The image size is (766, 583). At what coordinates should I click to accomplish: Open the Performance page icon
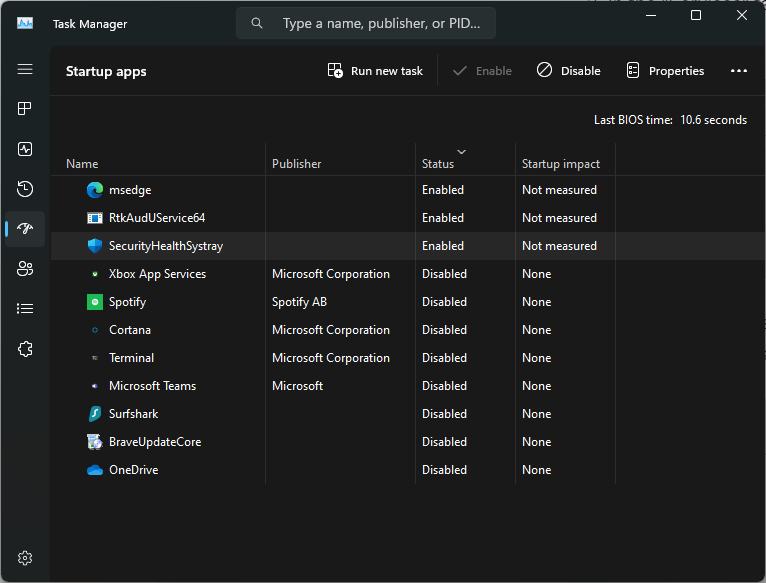click(x=25, y=149)
